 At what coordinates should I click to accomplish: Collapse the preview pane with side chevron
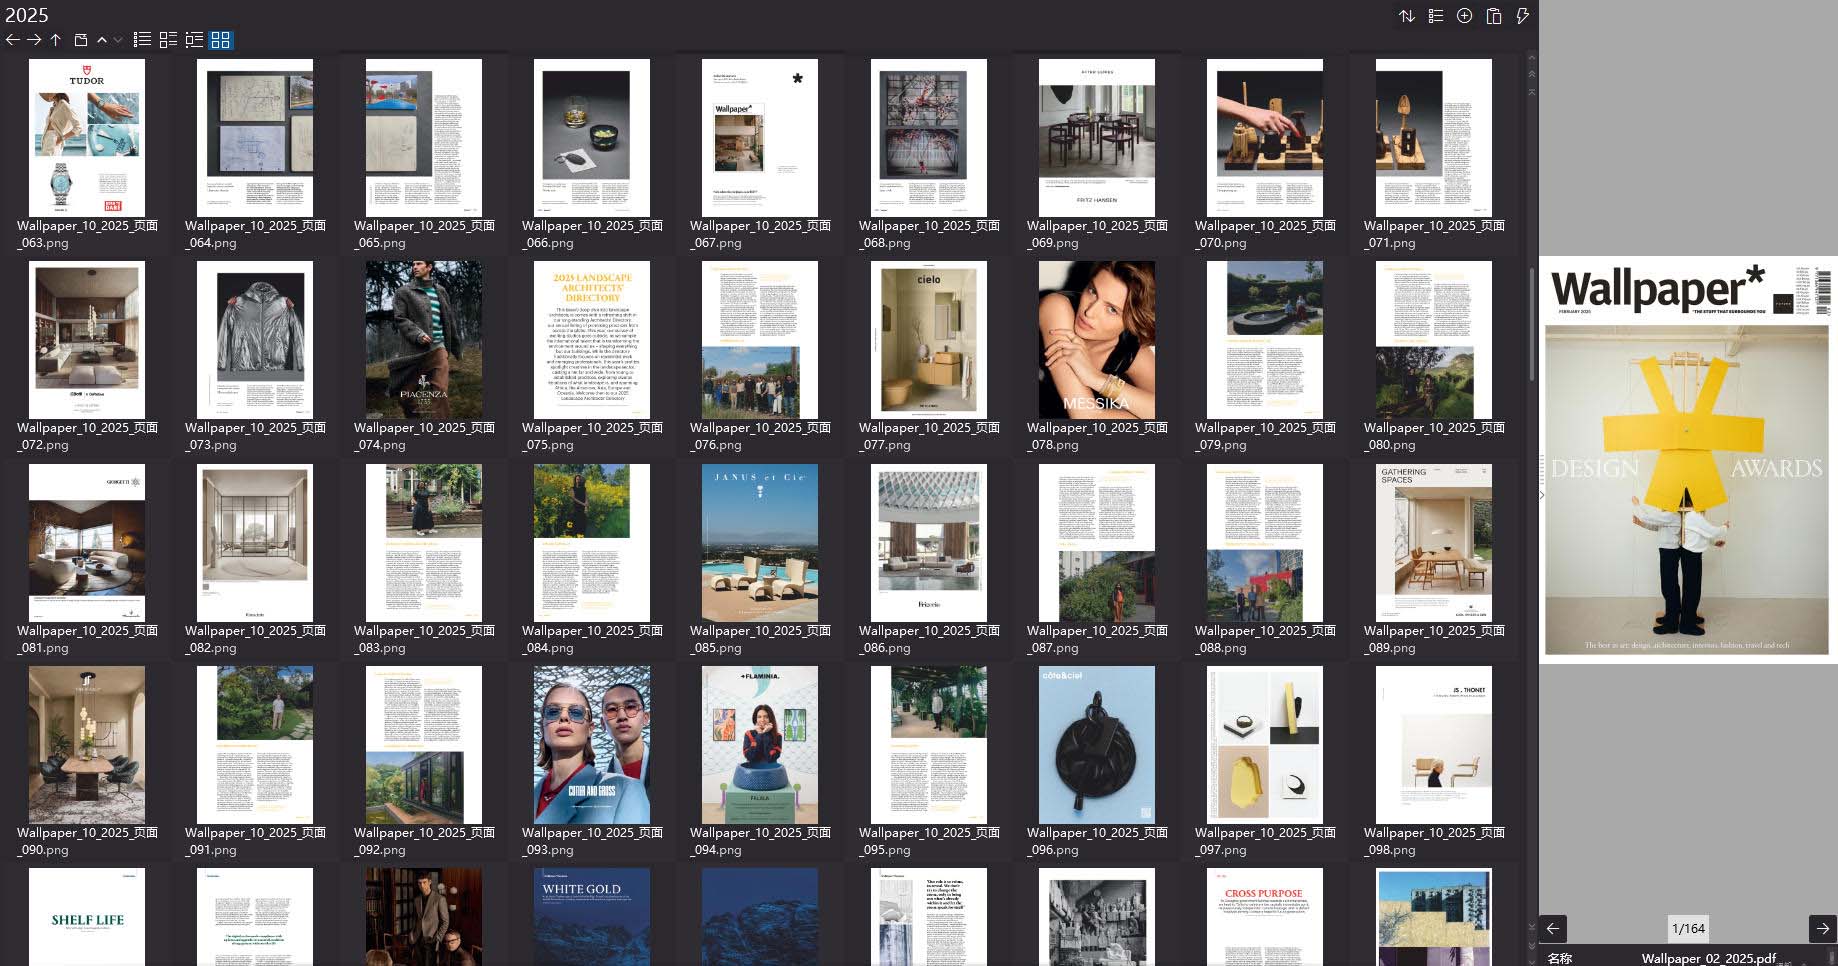[x=1541, y=494]
